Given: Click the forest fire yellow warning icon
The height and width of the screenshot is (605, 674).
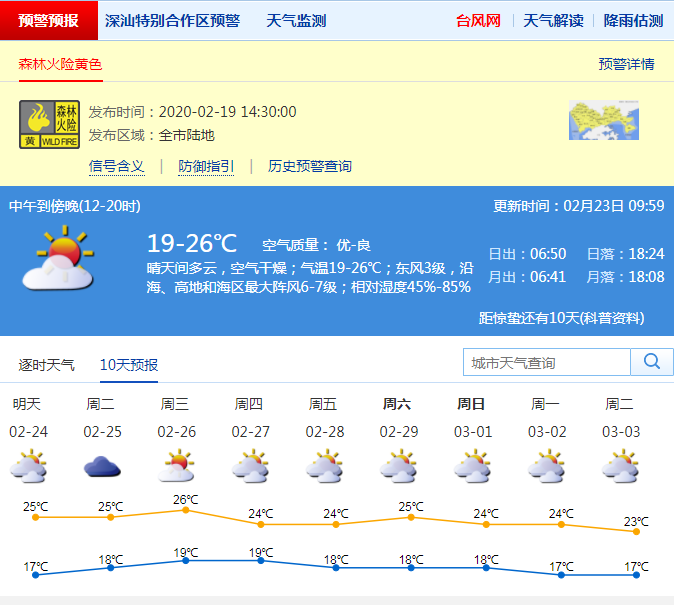Looking at the screenshot, I should click(x=49, y=124).
